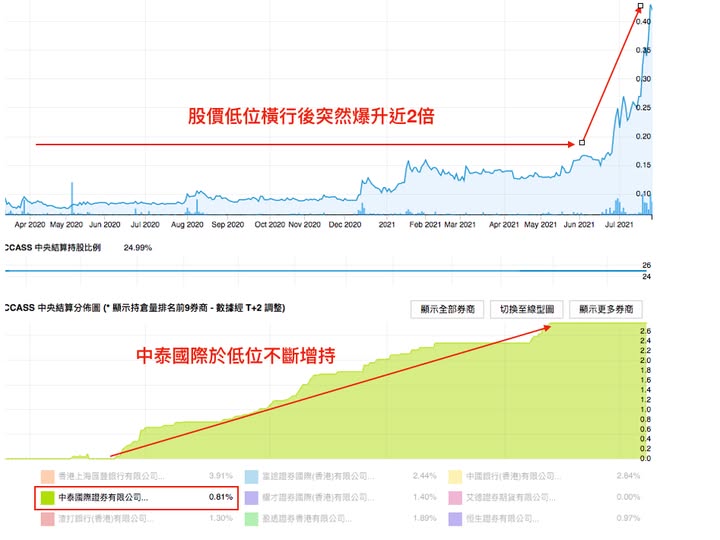
Task: Click the Jul 2021 axis label
Action: tap(619, 225)
